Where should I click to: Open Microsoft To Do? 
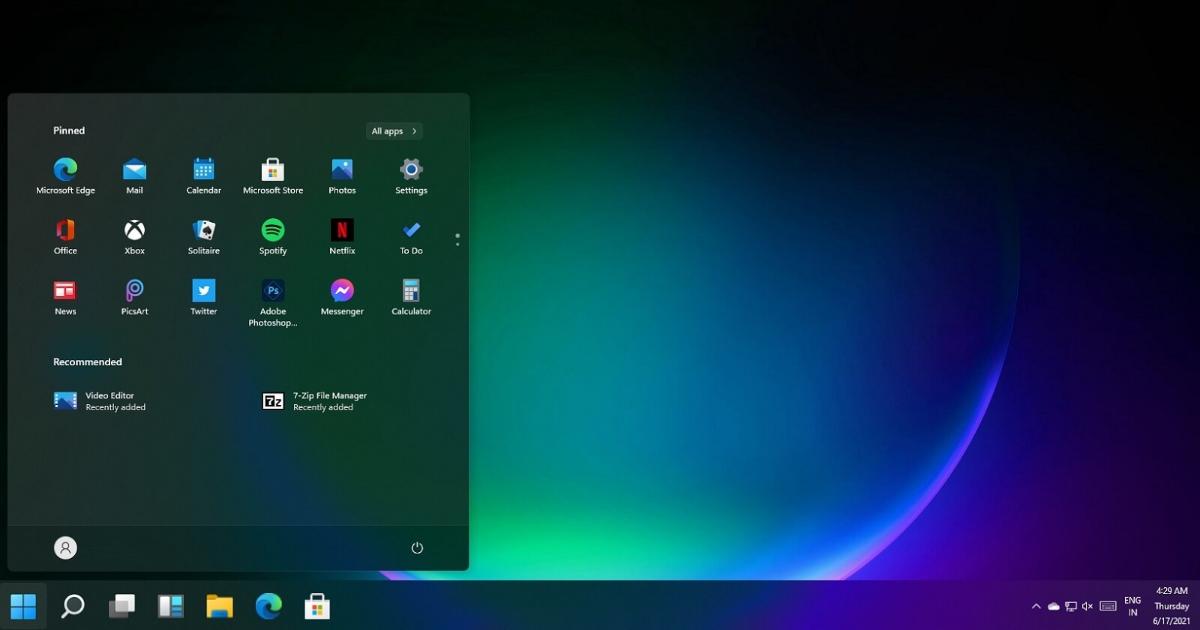point(410,230)
